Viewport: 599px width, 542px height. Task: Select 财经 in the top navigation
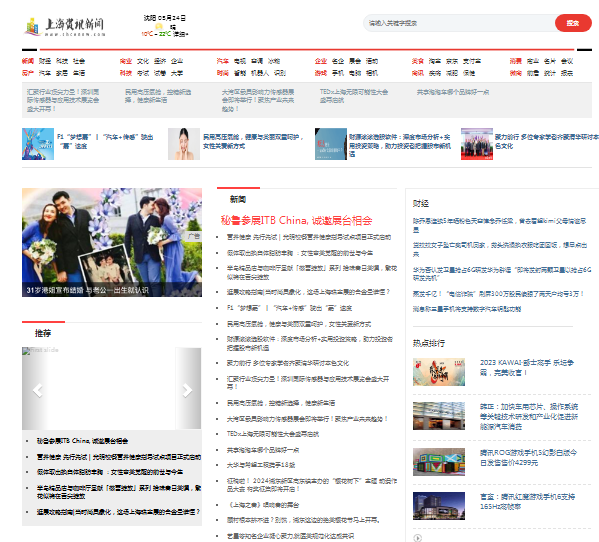45,61
